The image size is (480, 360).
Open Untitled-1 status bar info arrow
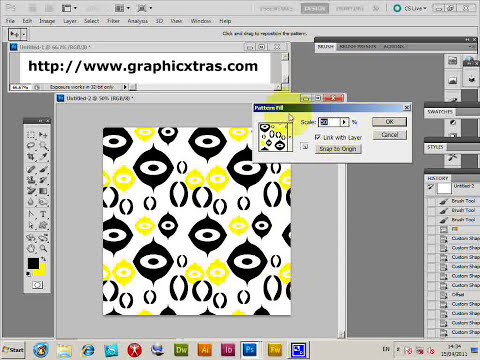coord(125,87)
